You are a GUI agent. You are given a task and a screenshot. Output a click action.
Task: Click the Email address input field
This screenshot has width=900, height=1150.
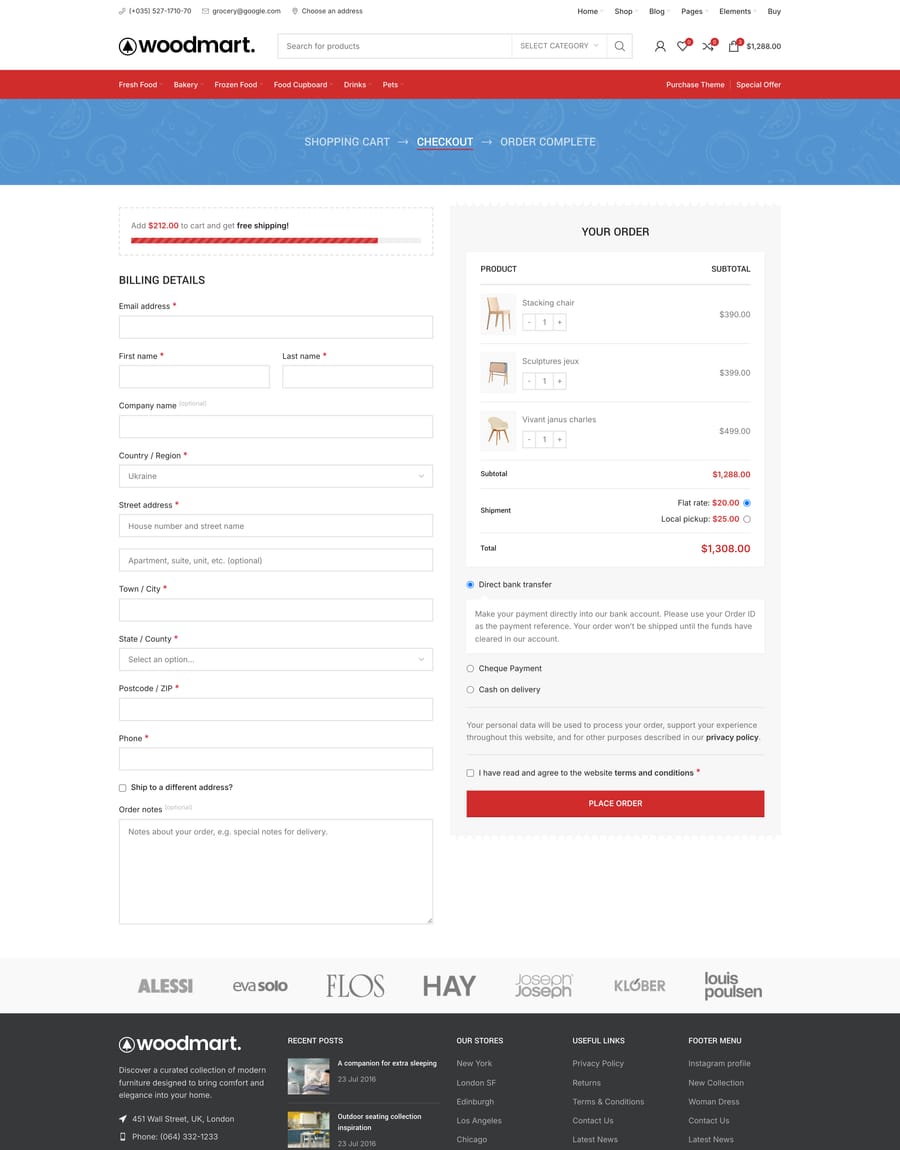(276, 327)
